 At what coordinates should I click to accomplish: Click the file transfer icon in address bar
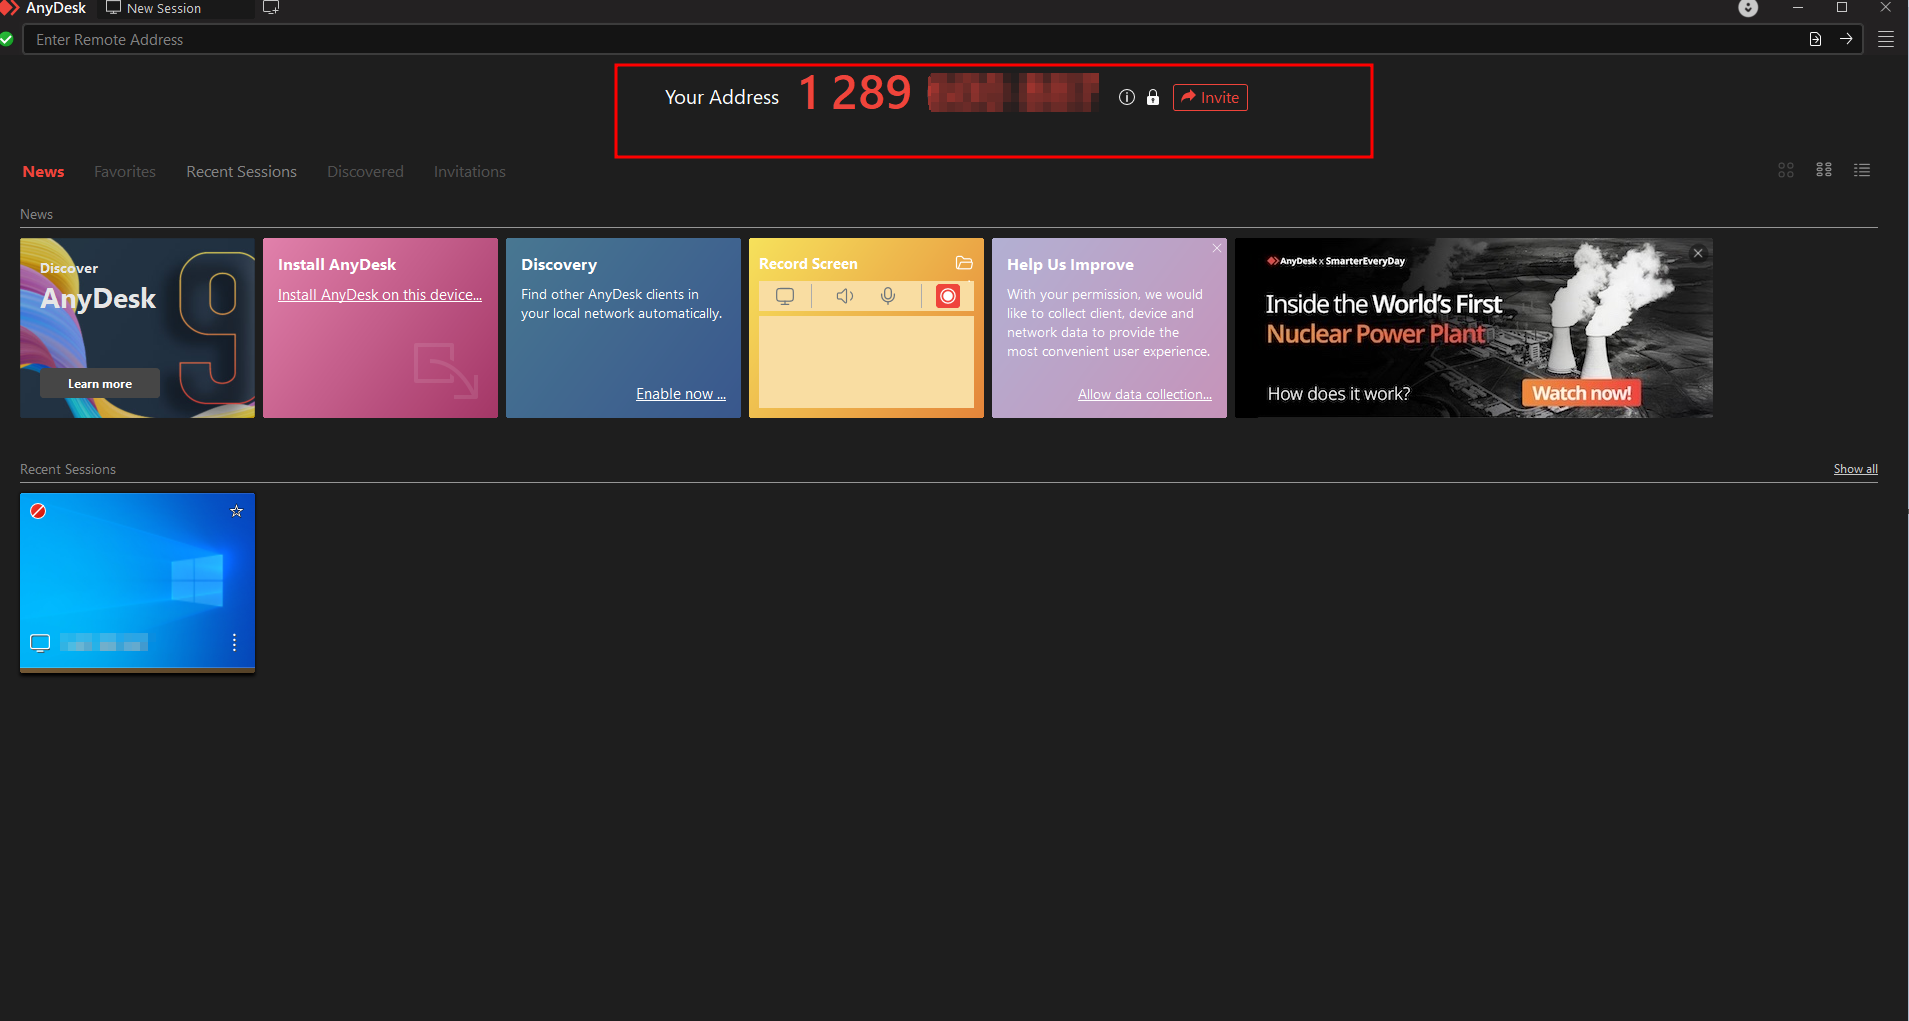1815,39
